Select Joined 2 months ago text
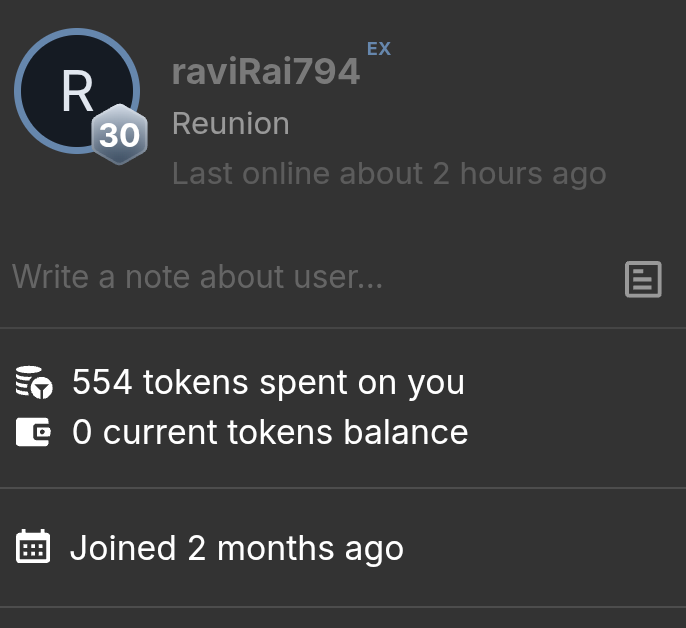Viewport: 686px width, 628px height. click(x=236, y=548)
